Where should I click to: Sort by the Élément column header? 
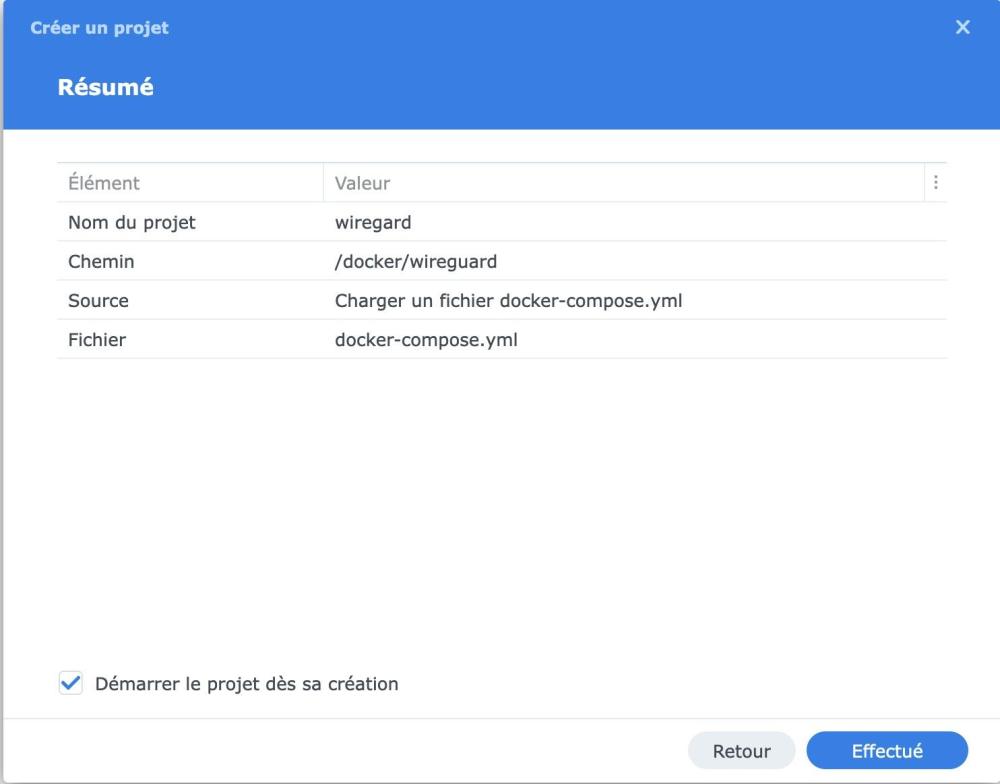coord(104,183)
